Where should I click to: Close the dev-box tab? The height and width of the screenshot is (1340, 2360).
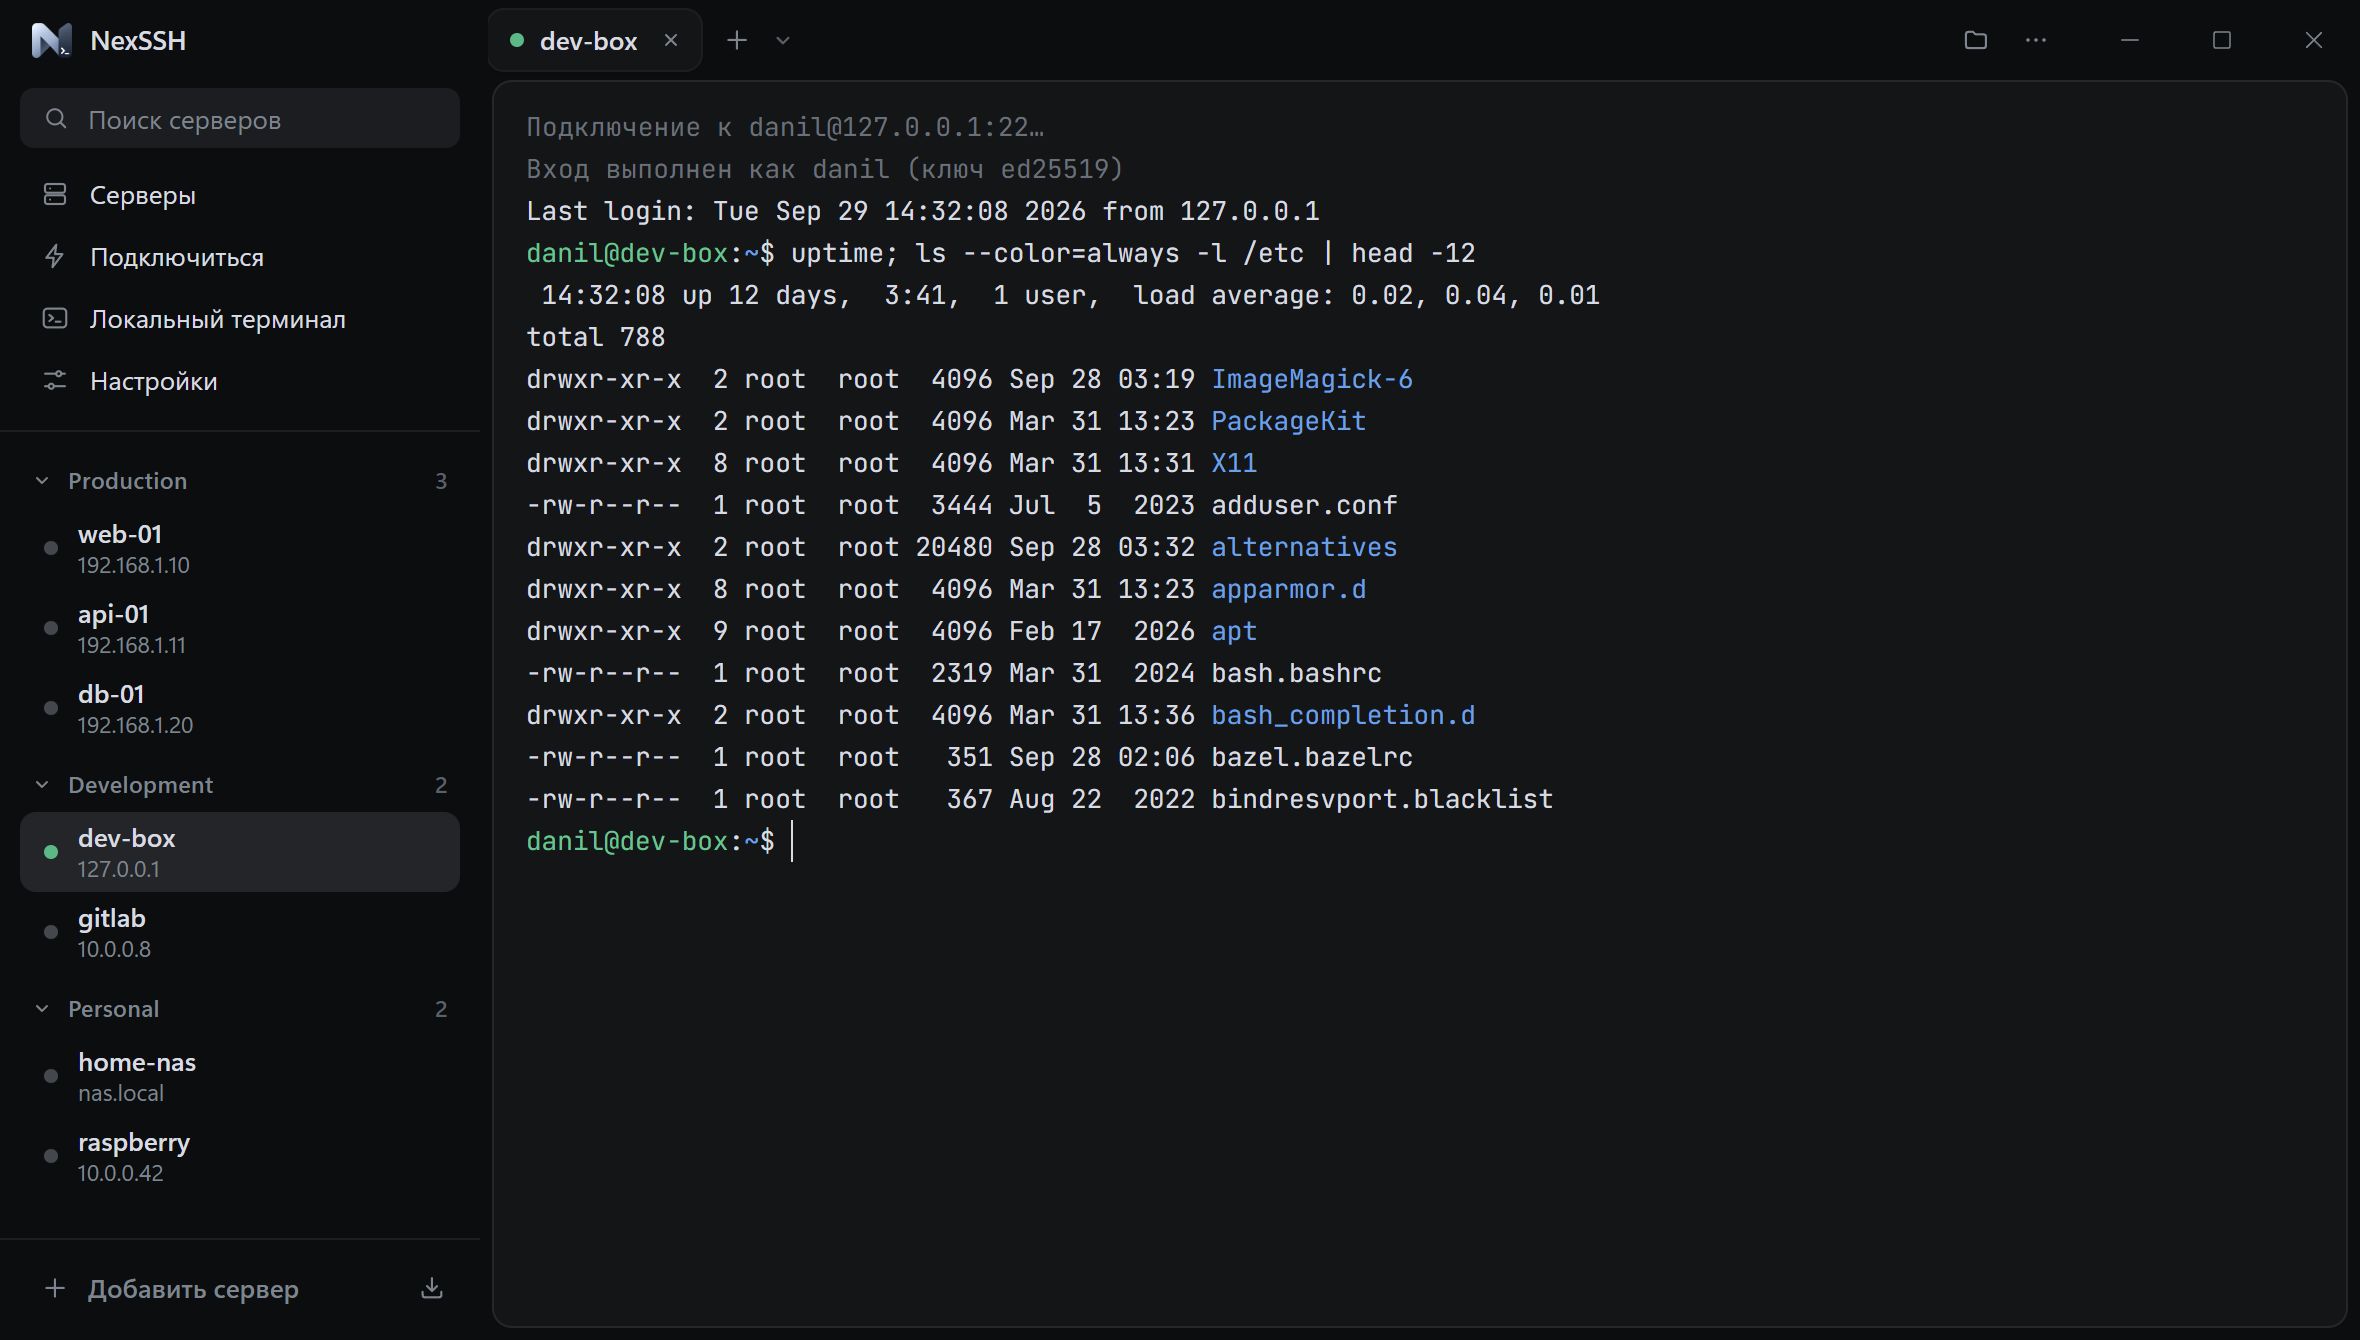point(671,40)
